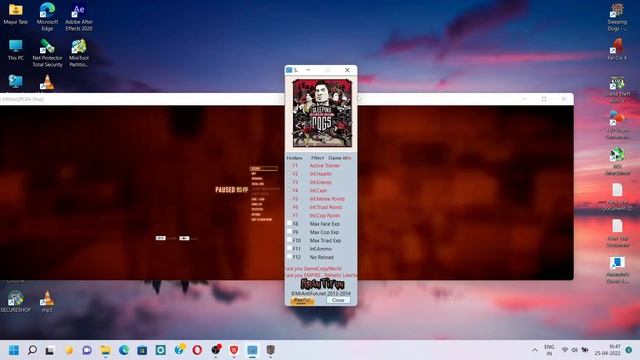Open Microsoft Store from taskbar

point(142,350)
